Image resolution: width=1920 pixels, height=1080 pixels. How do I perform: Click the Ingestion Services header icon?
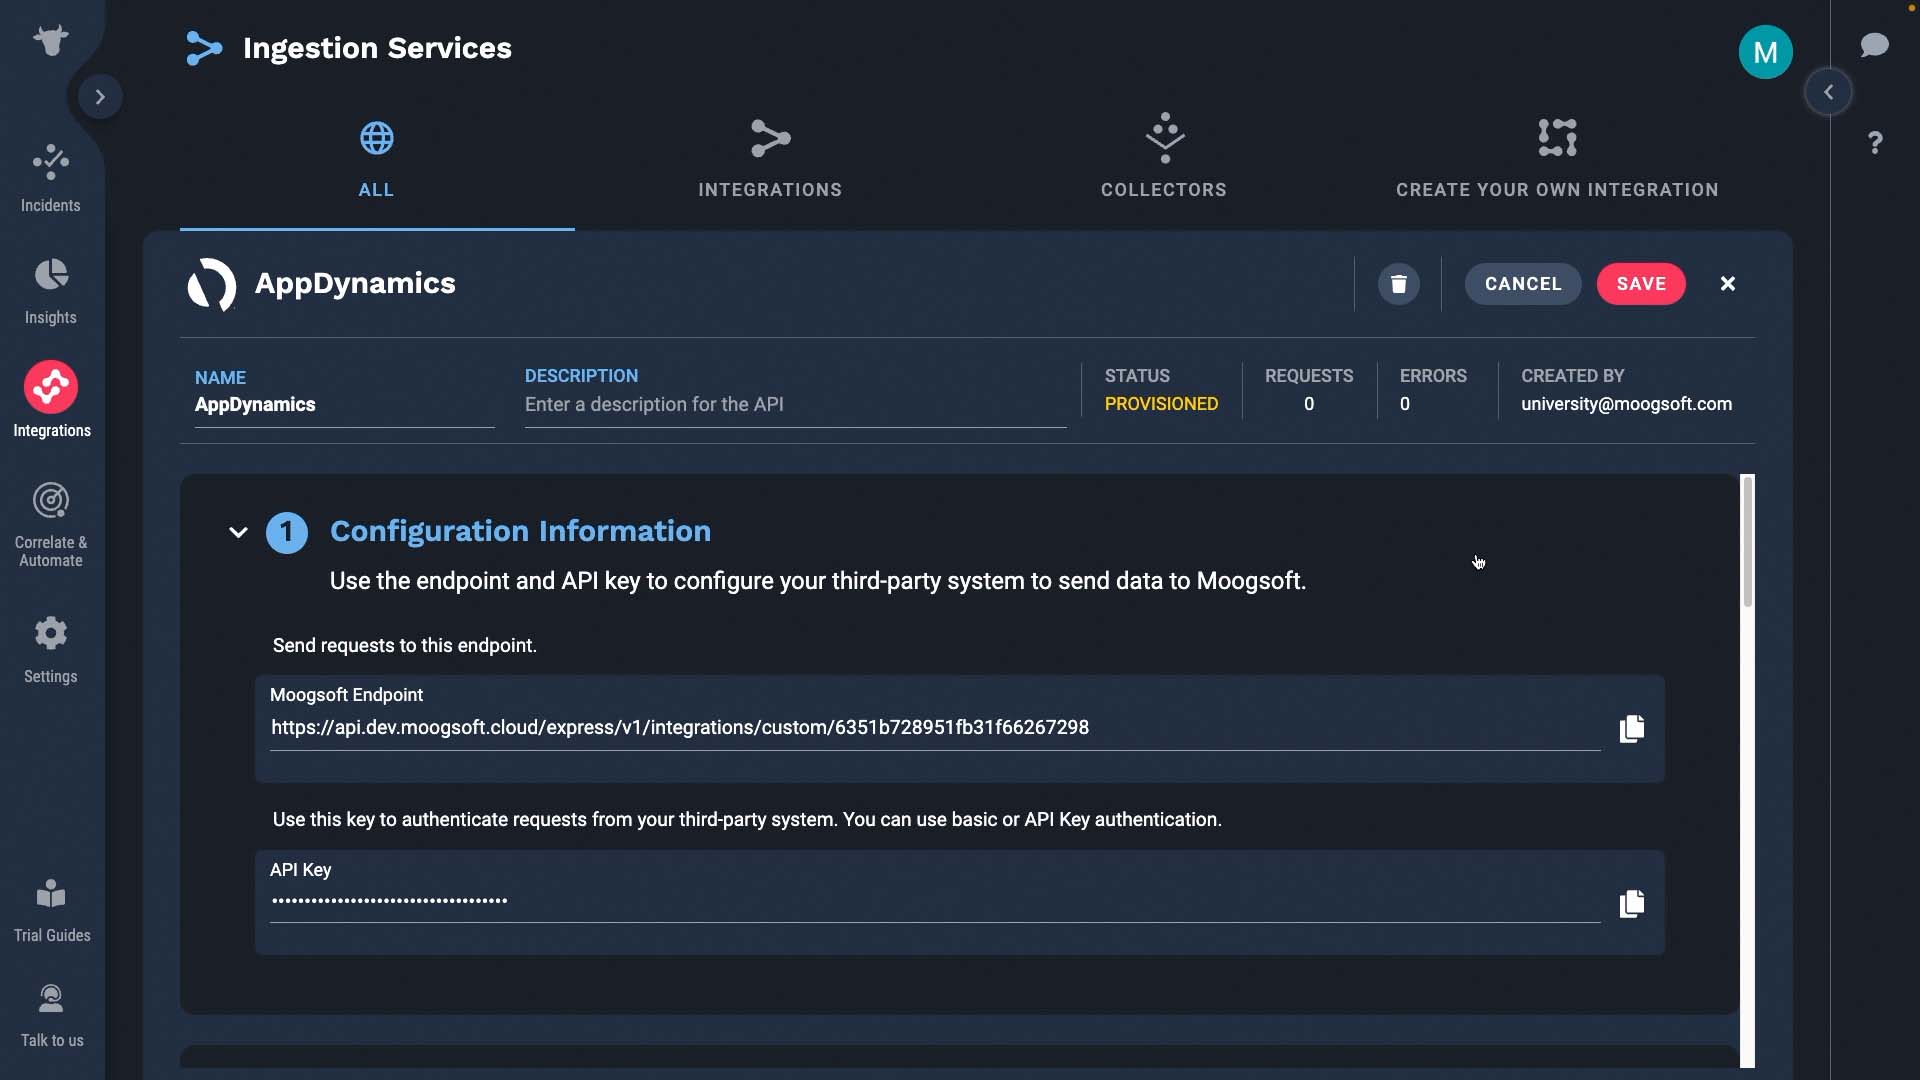point(204,48)
